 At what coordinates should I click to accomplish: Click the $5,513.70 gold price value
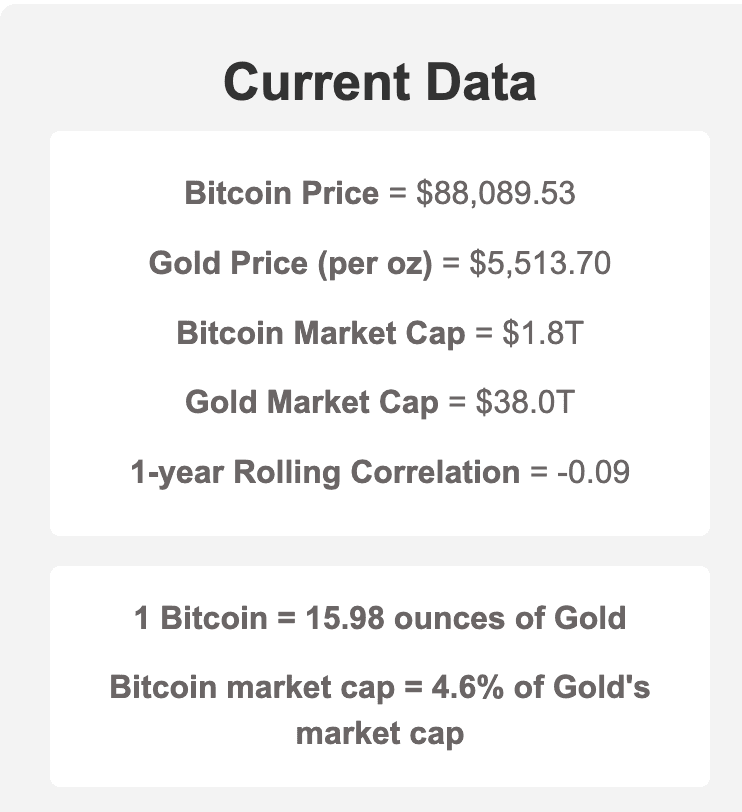pos(540,263)
